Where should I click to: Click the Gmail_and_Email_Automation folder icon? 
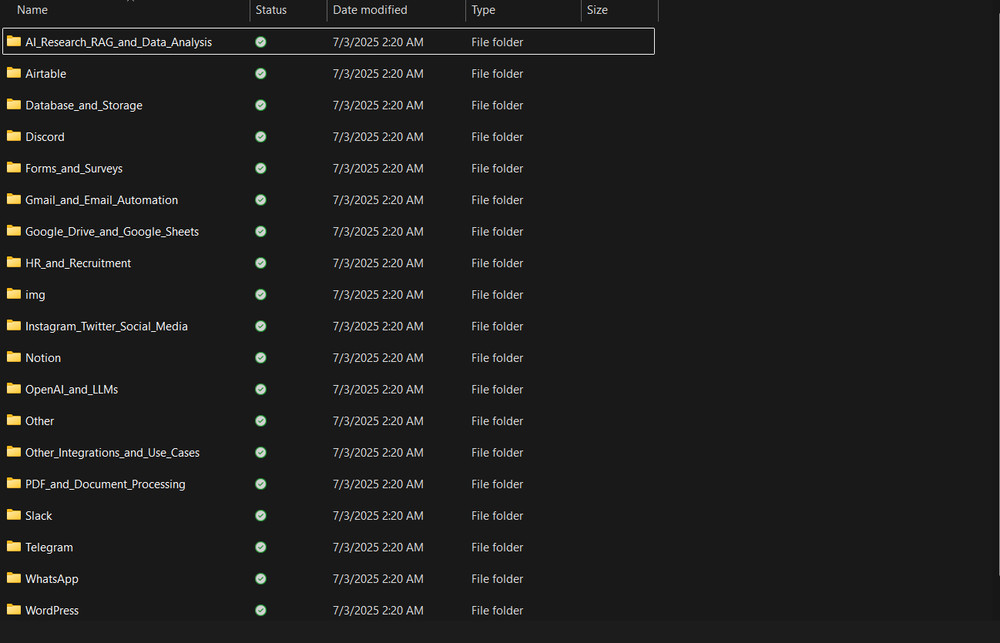pos(13,200)
